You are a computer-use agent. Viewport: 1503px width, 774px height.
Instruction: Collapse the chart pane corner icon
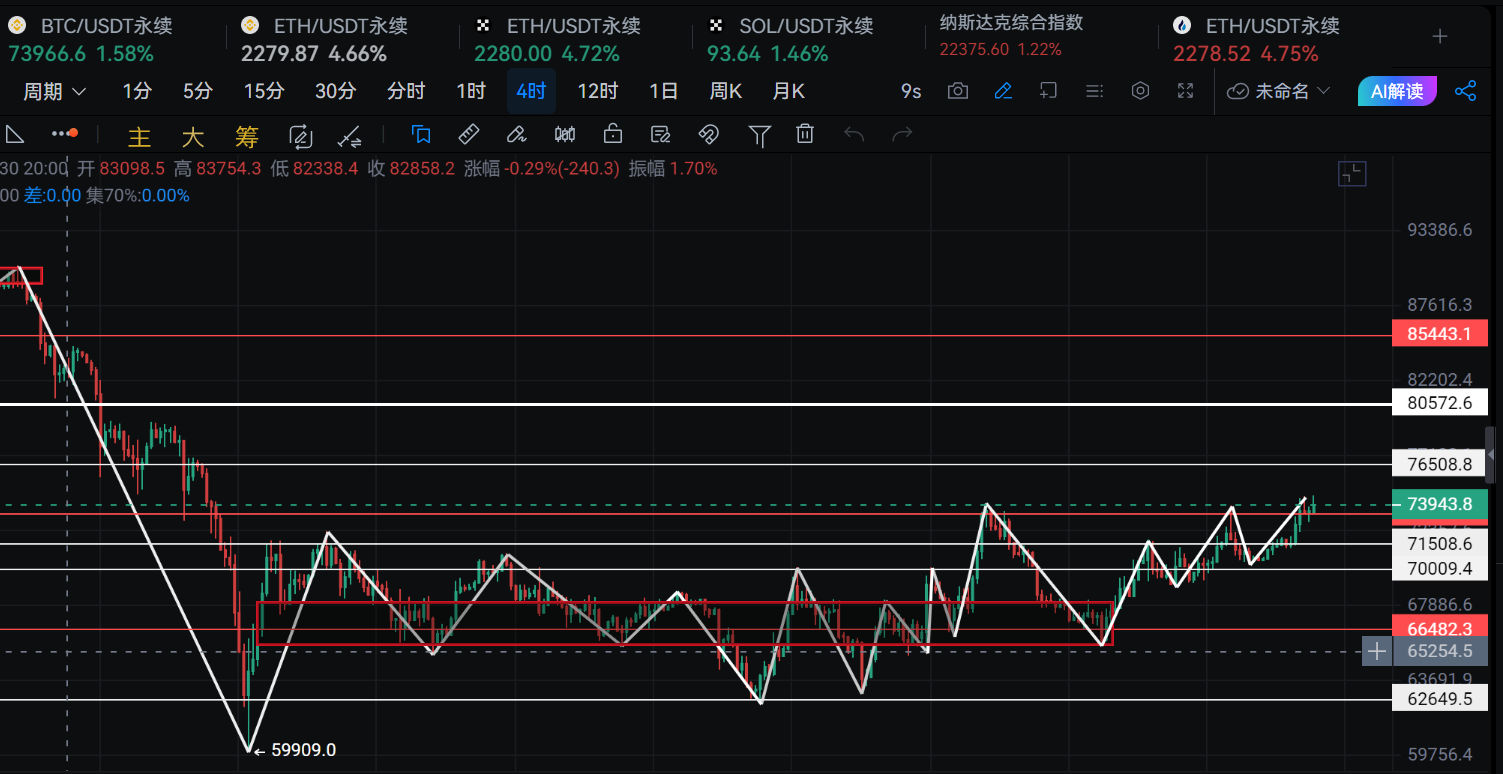coord(1351,174)
